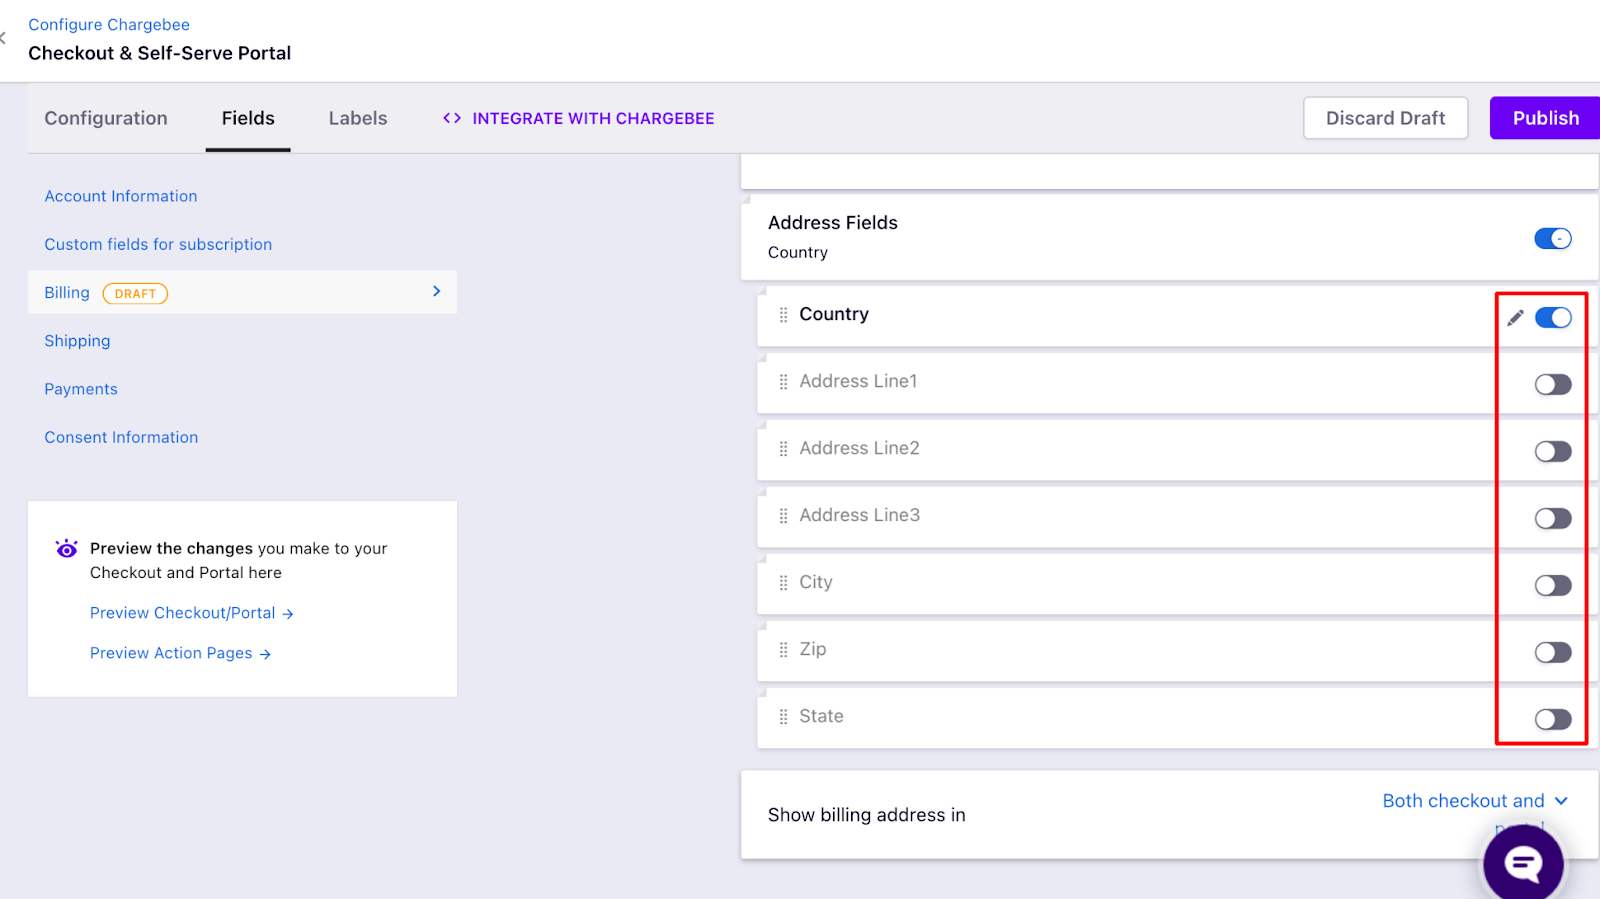Screen dimensions: 1600x899
Task: Open the Show billing address in dropdown
Action: (x=1474, y=802)
